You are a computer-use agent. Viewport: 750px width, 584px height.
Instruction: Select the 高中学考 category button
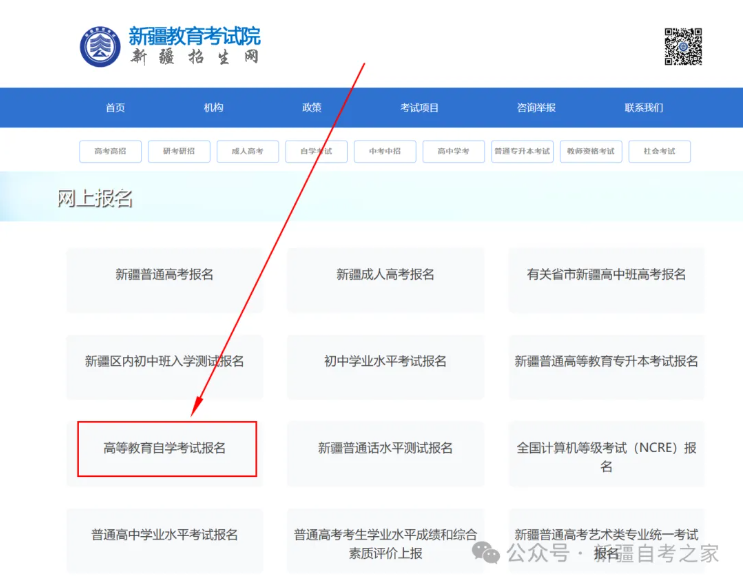click(453, 151)
